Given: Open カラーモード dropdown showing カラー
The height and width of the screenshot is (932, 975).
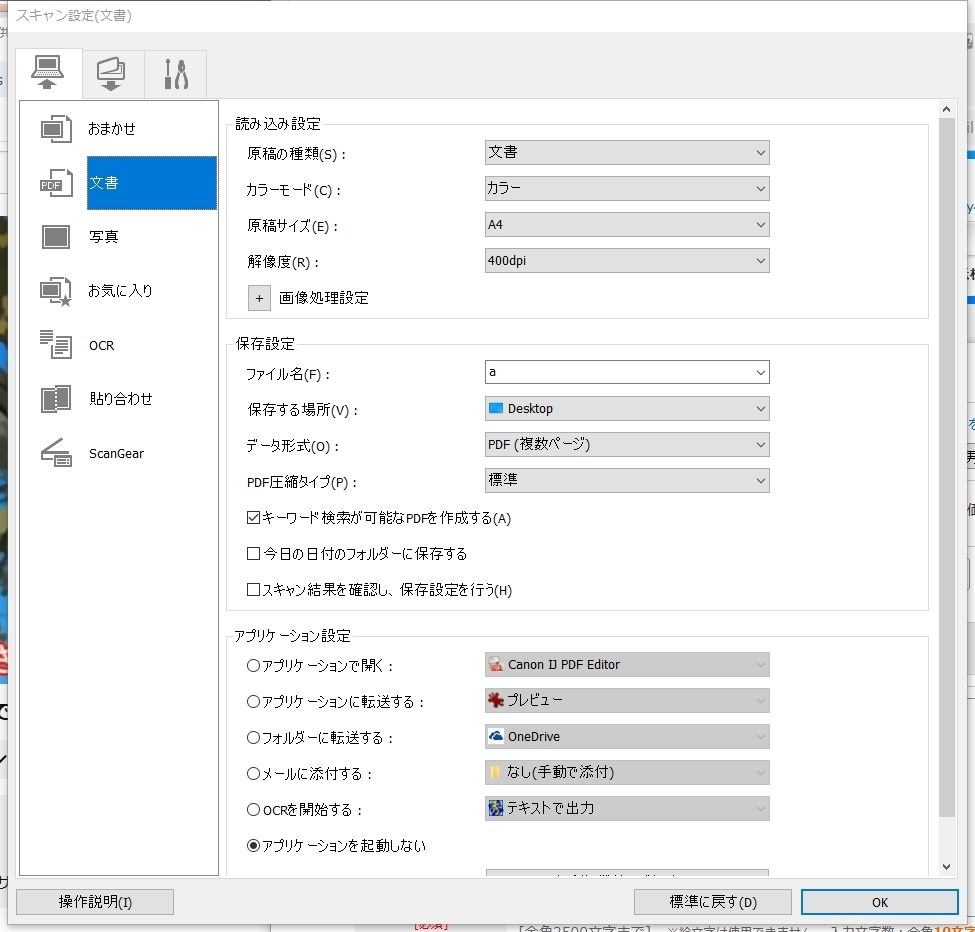Looking at the screenshot, I should click(x=627, y=188).
